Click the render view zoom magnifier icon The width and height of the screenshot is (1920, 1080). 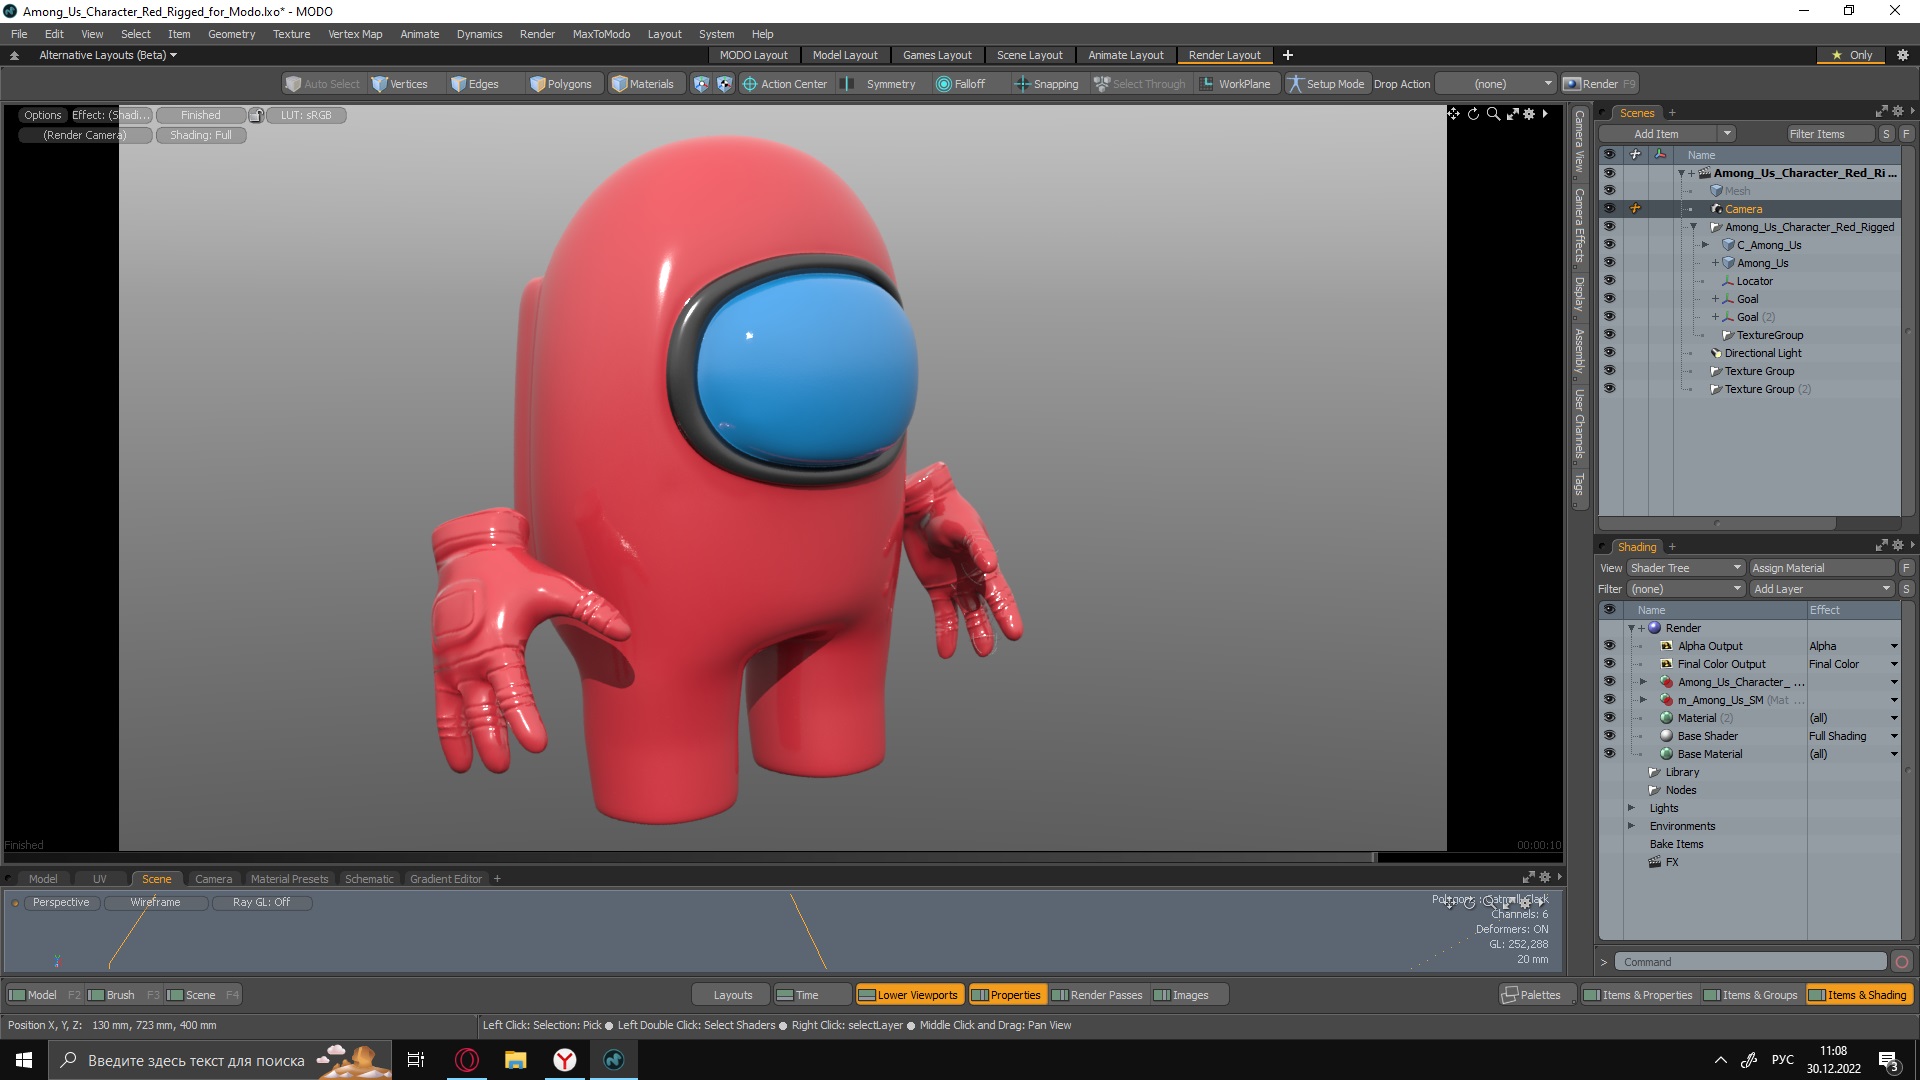click(1493, 114)
